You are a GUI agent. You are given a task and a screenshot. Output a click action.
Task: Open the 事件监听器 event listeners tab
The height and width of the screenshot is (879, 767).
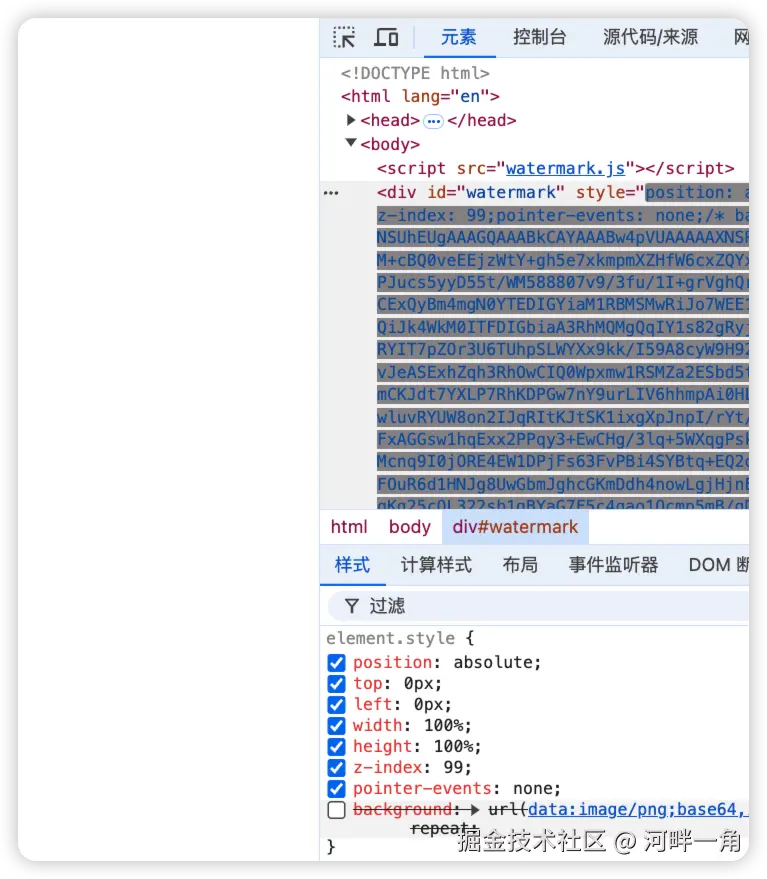[613, 565]
